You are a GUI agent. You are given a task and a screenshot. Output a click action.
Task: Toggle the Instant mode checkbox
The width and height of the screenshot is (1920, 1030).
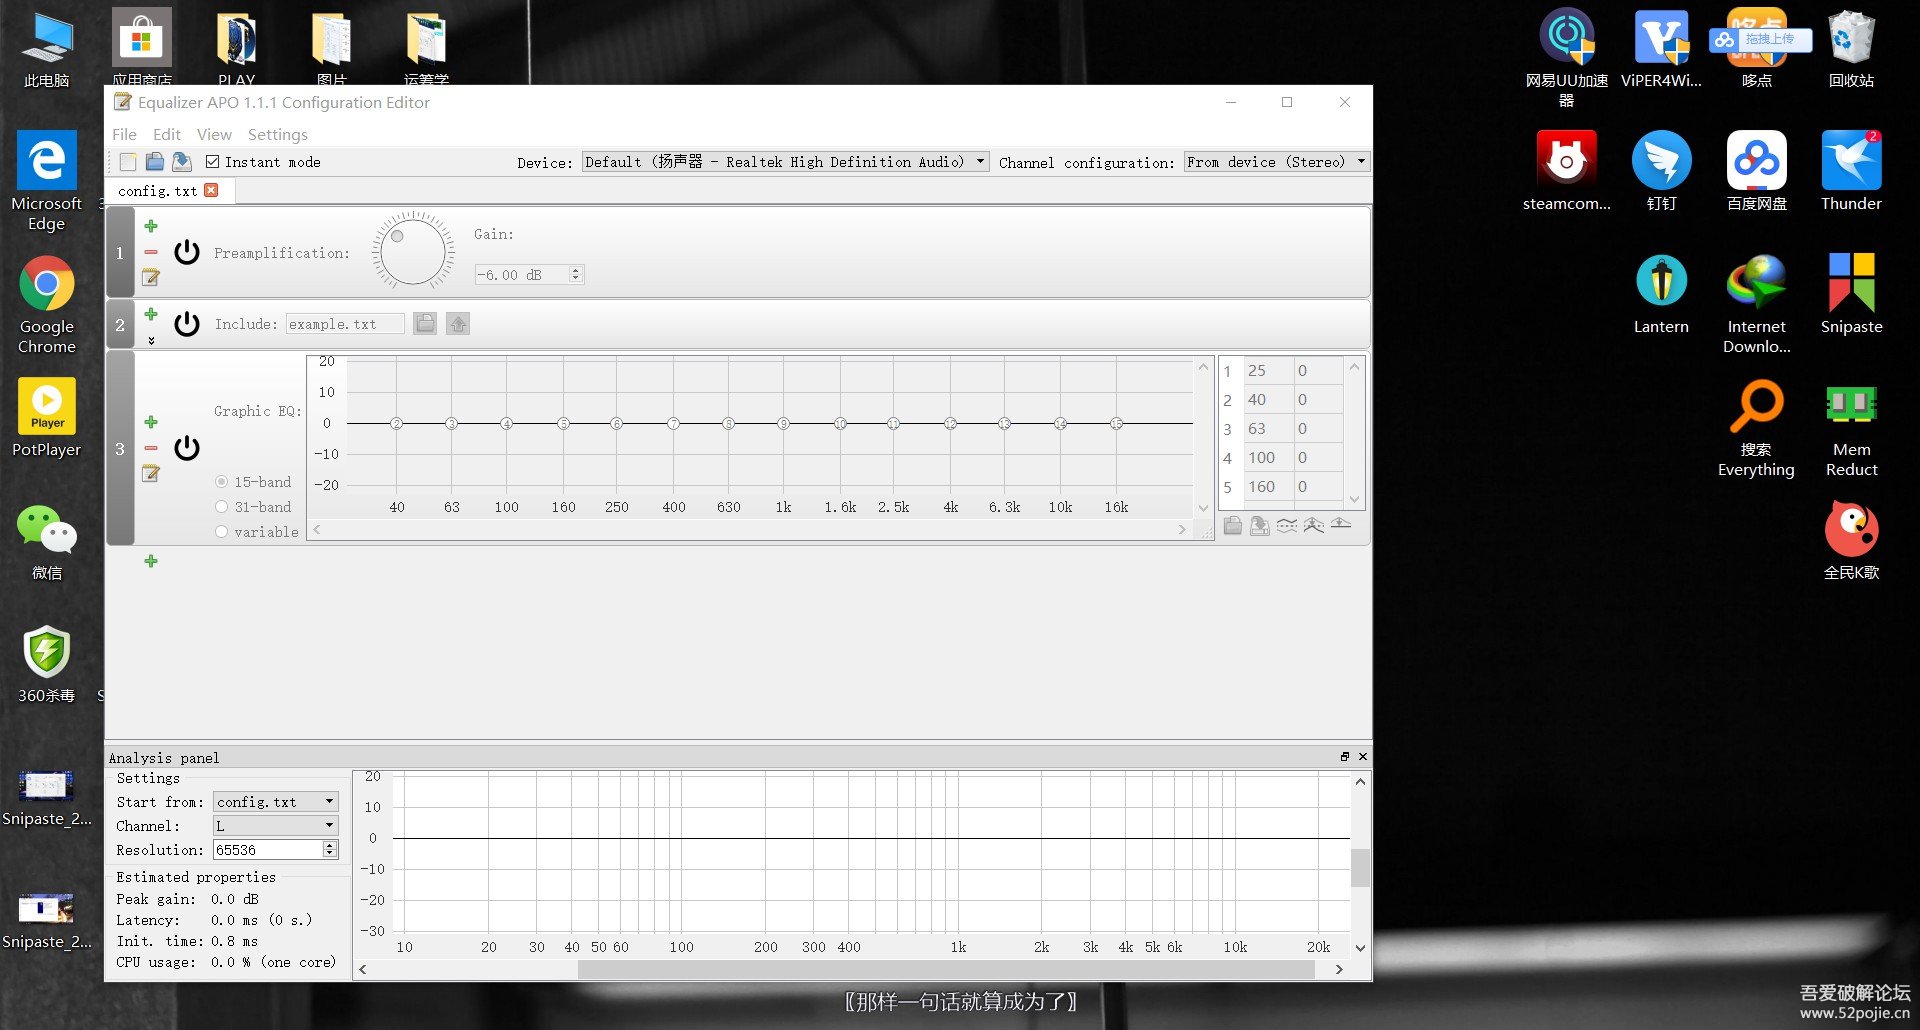[212, 162]
